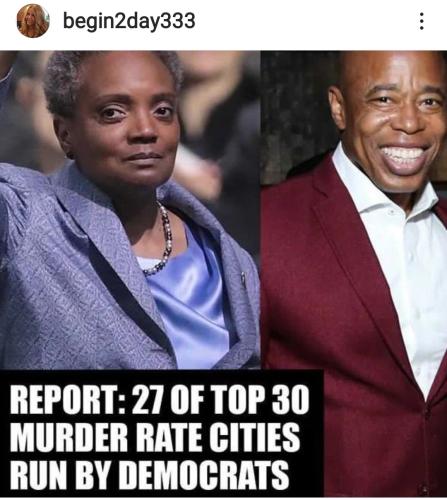The image size is (447, 500).
Task: Click the lapel pin on the lavender jacket
Action: click(x=244, y=279)
